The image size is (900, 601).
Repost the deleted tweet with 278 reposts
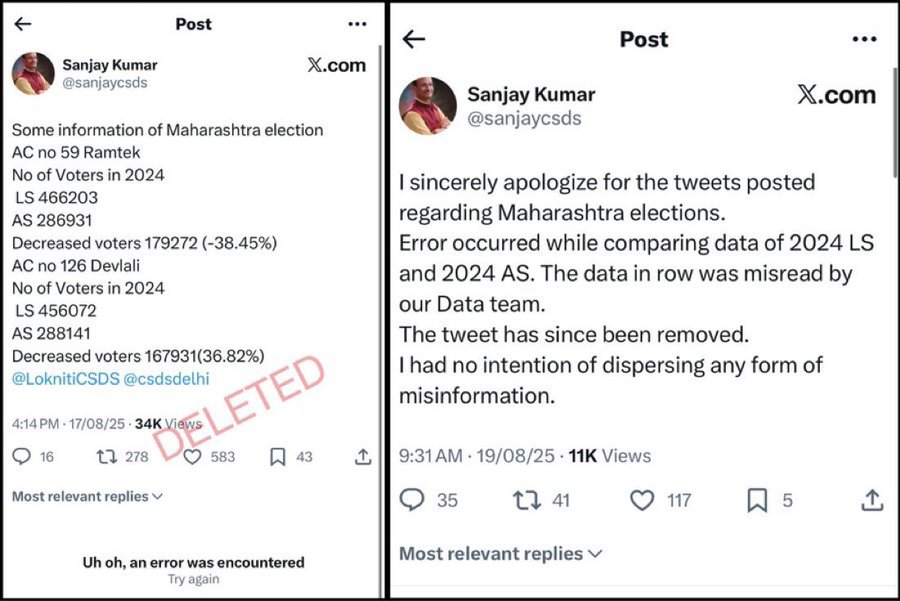[x=106, y=457]
